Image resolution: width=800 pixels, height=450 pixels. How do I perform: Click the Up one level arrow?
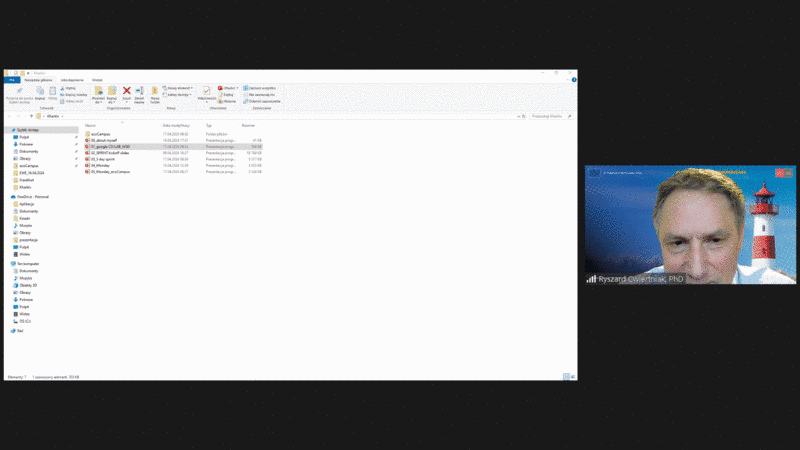[x=29, y=116]
